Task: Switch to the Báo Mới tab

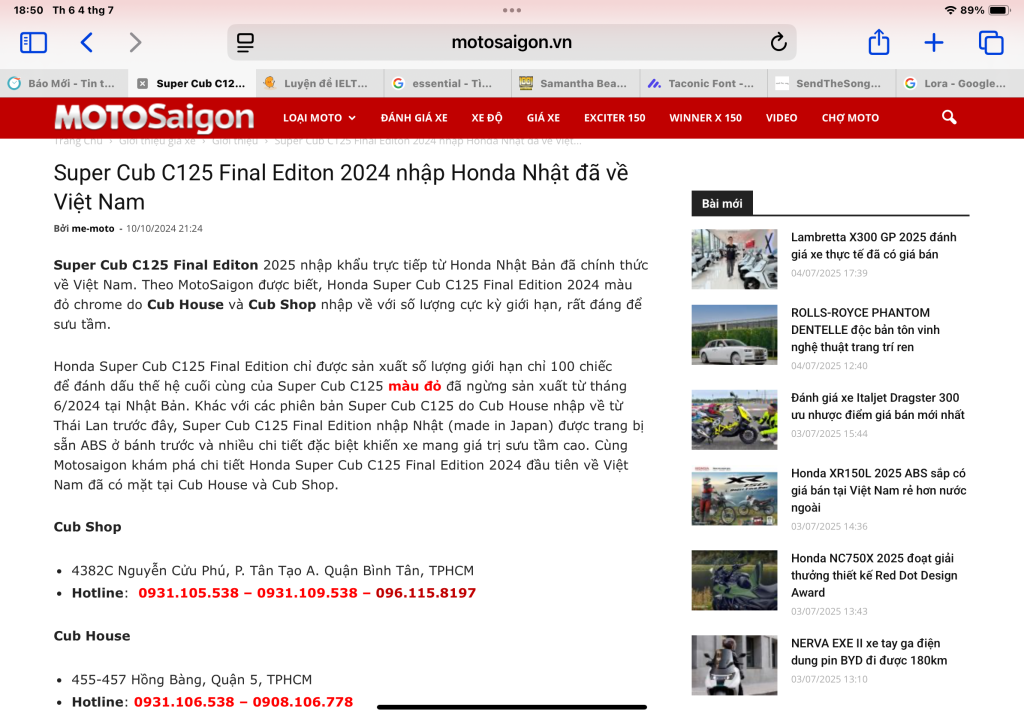Action: pyautogui.click(x=64, y=84)
